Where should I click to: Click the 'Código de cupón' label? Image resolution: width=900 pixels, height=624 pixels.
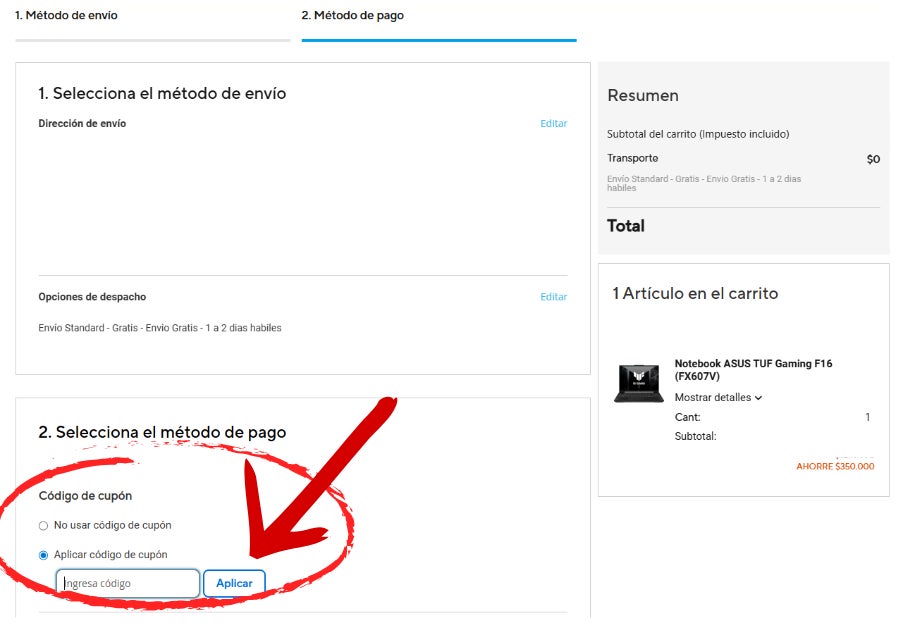pyautogui.click(x=85, y=496)
